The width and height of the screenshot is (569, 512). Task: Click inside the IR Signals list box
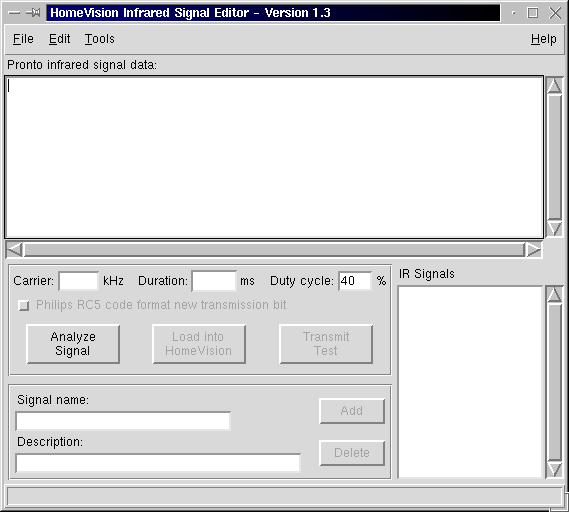tap(470, 382)
